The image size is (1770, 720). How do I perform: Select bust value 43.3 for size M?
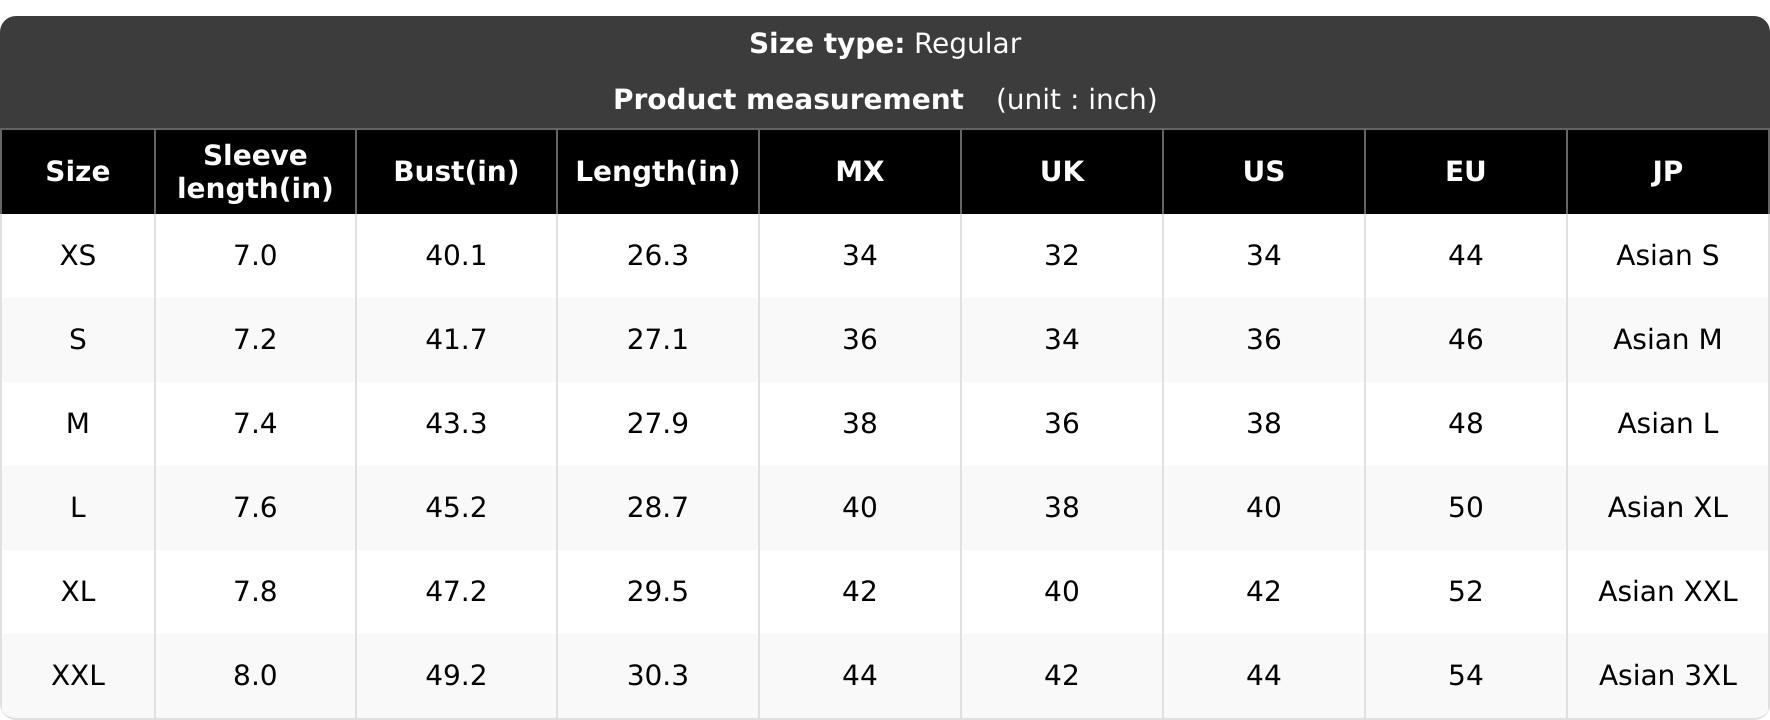[x=456, y=424]
